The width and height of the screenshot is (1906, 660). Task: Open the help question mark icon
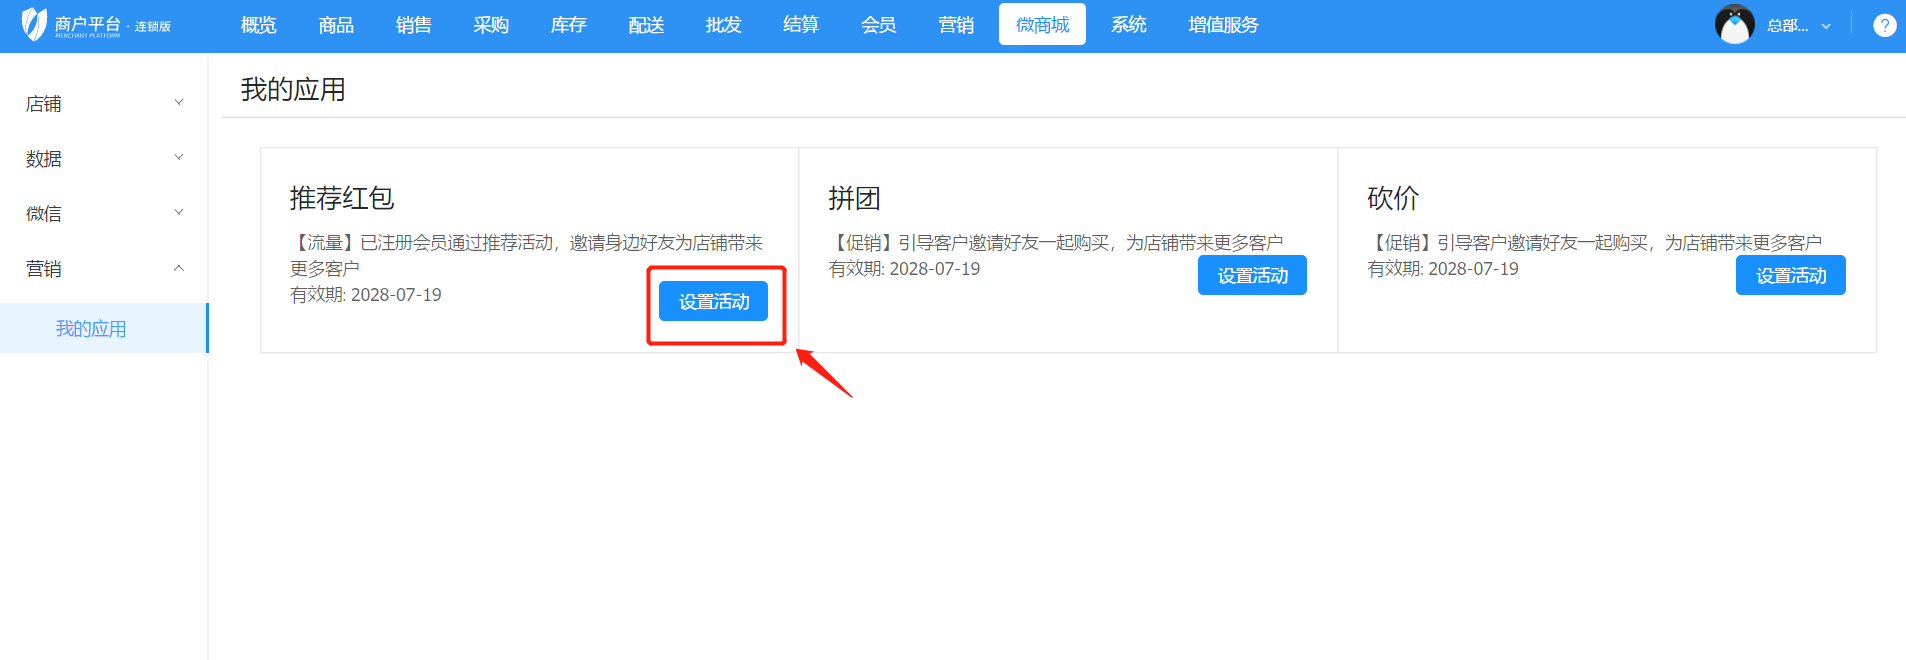point(1884,26)
